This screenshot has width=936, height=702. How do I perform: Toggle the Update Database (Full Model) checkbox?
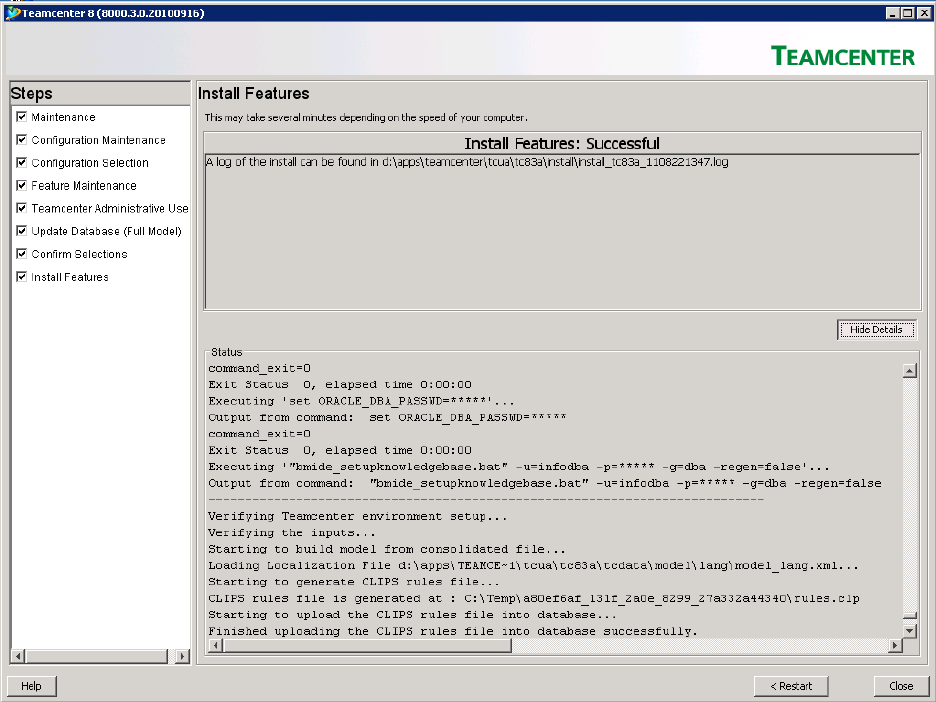point(21,230)
